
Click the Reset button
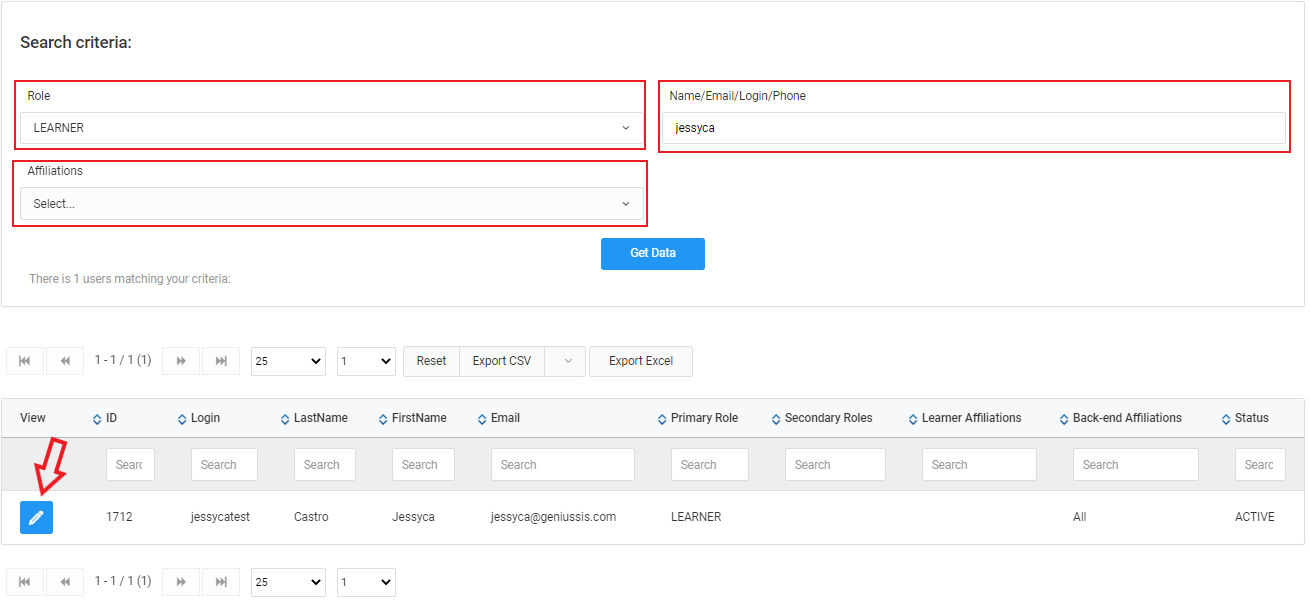tap(431, 361)
